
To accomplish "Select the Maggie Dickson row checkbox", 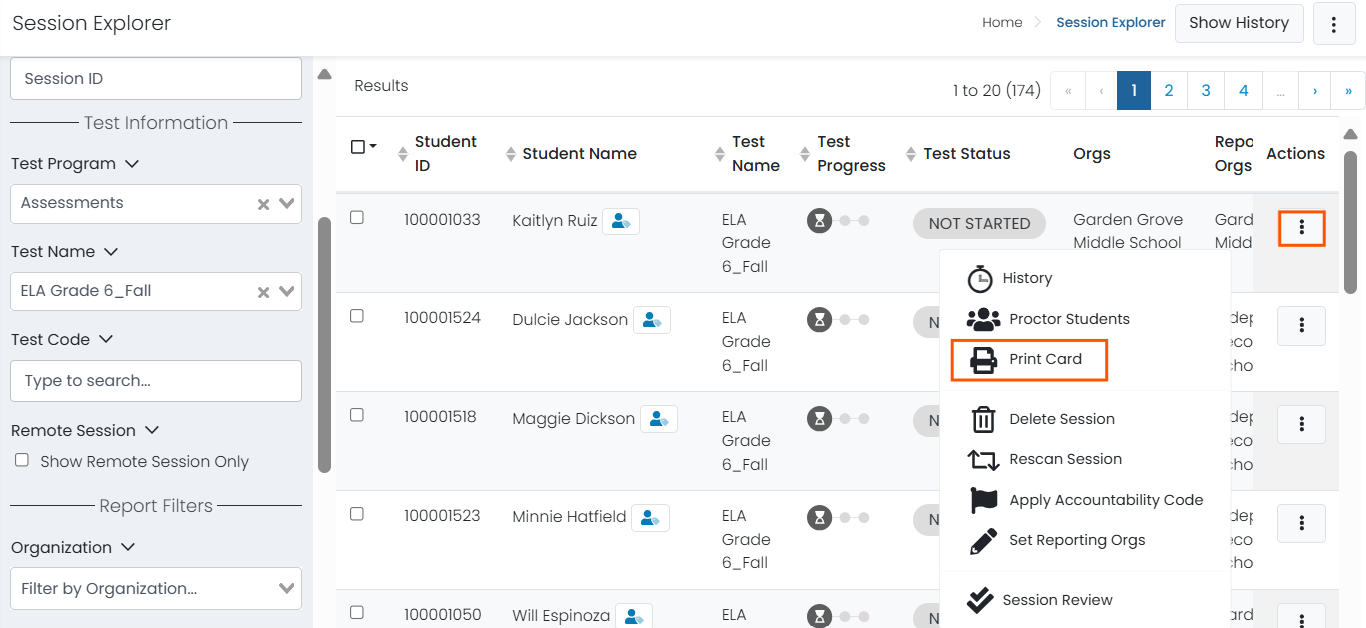I will click(357, 415).
